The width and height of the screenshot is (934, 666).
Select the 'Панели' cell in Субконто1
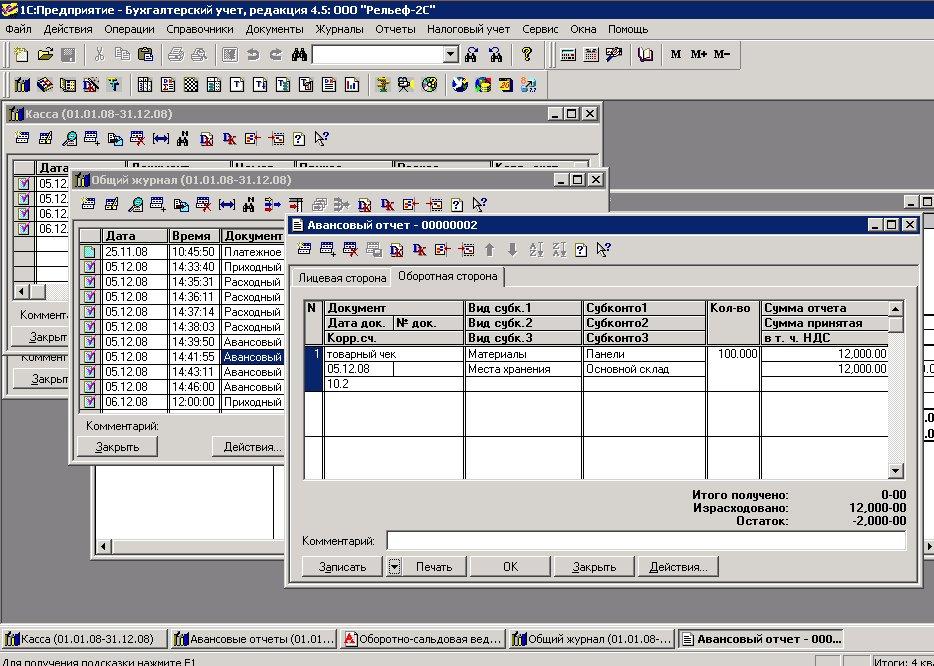[644, 354]
